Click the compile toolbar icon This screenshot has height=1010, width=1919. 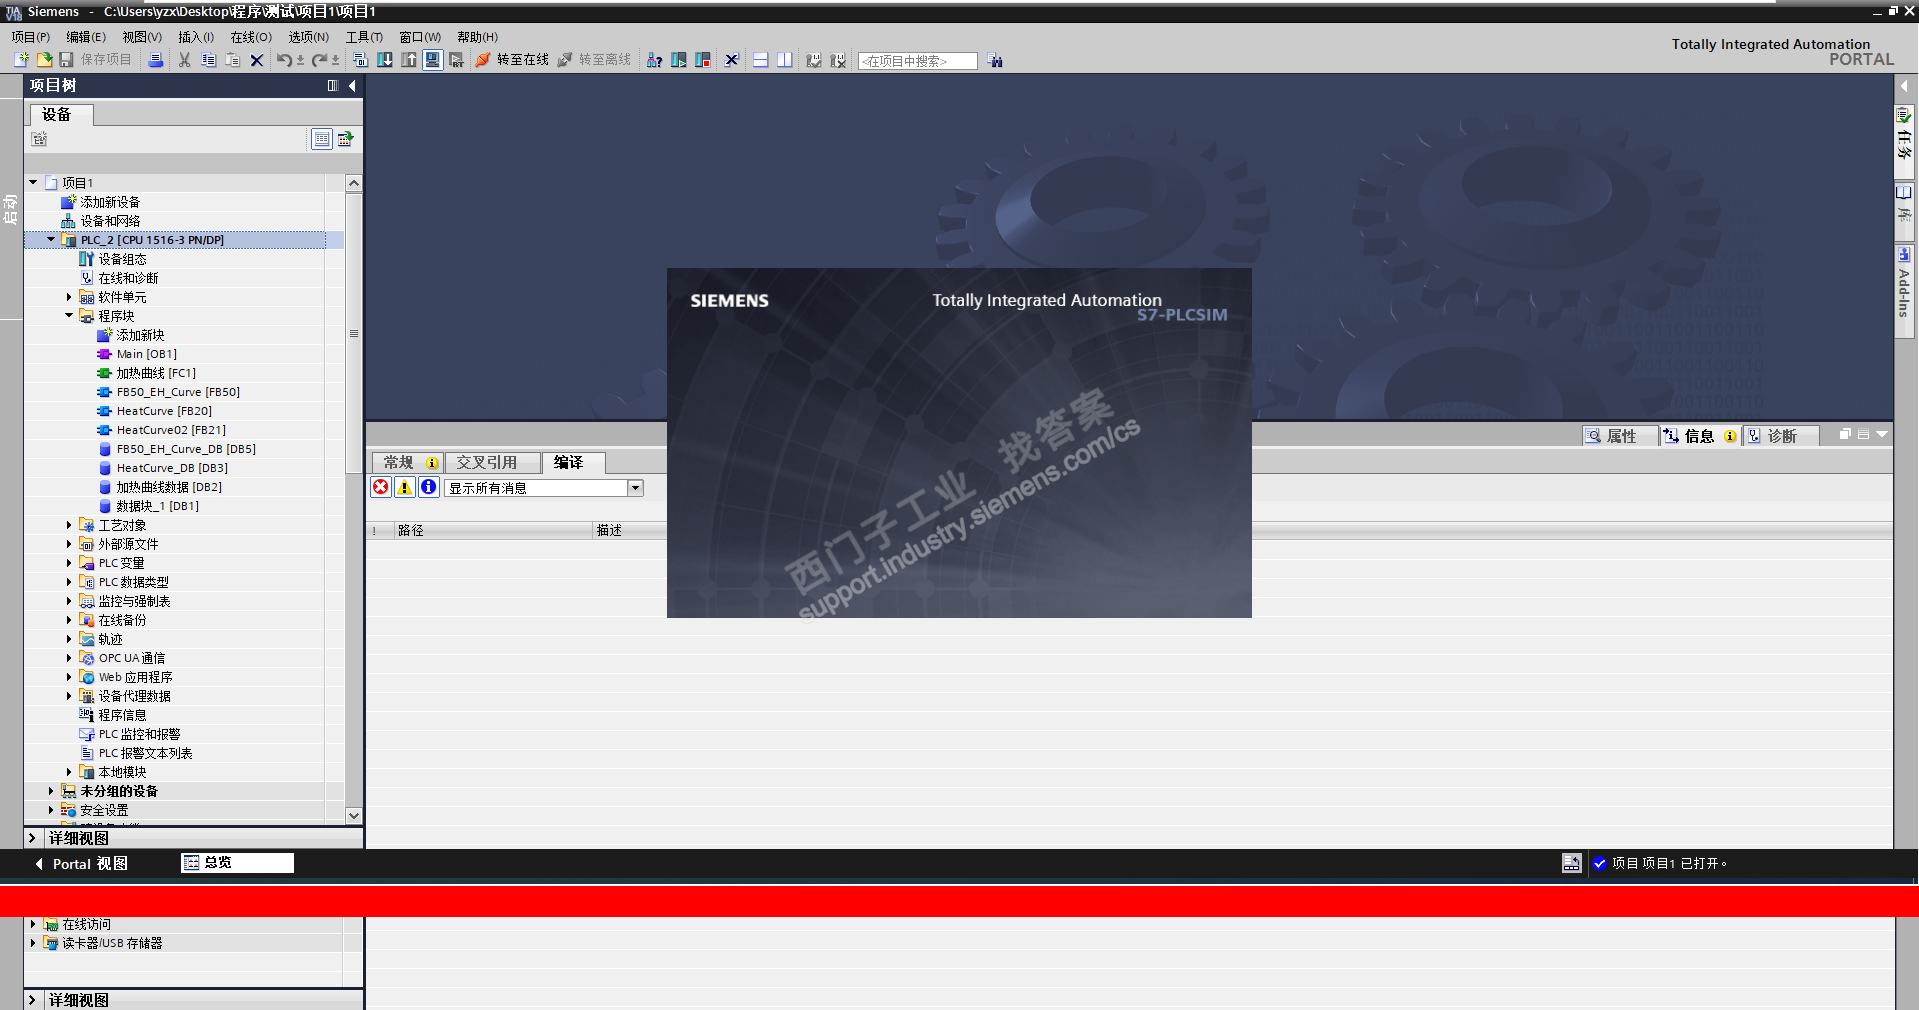pyautogui.click(x=360, y=60)
